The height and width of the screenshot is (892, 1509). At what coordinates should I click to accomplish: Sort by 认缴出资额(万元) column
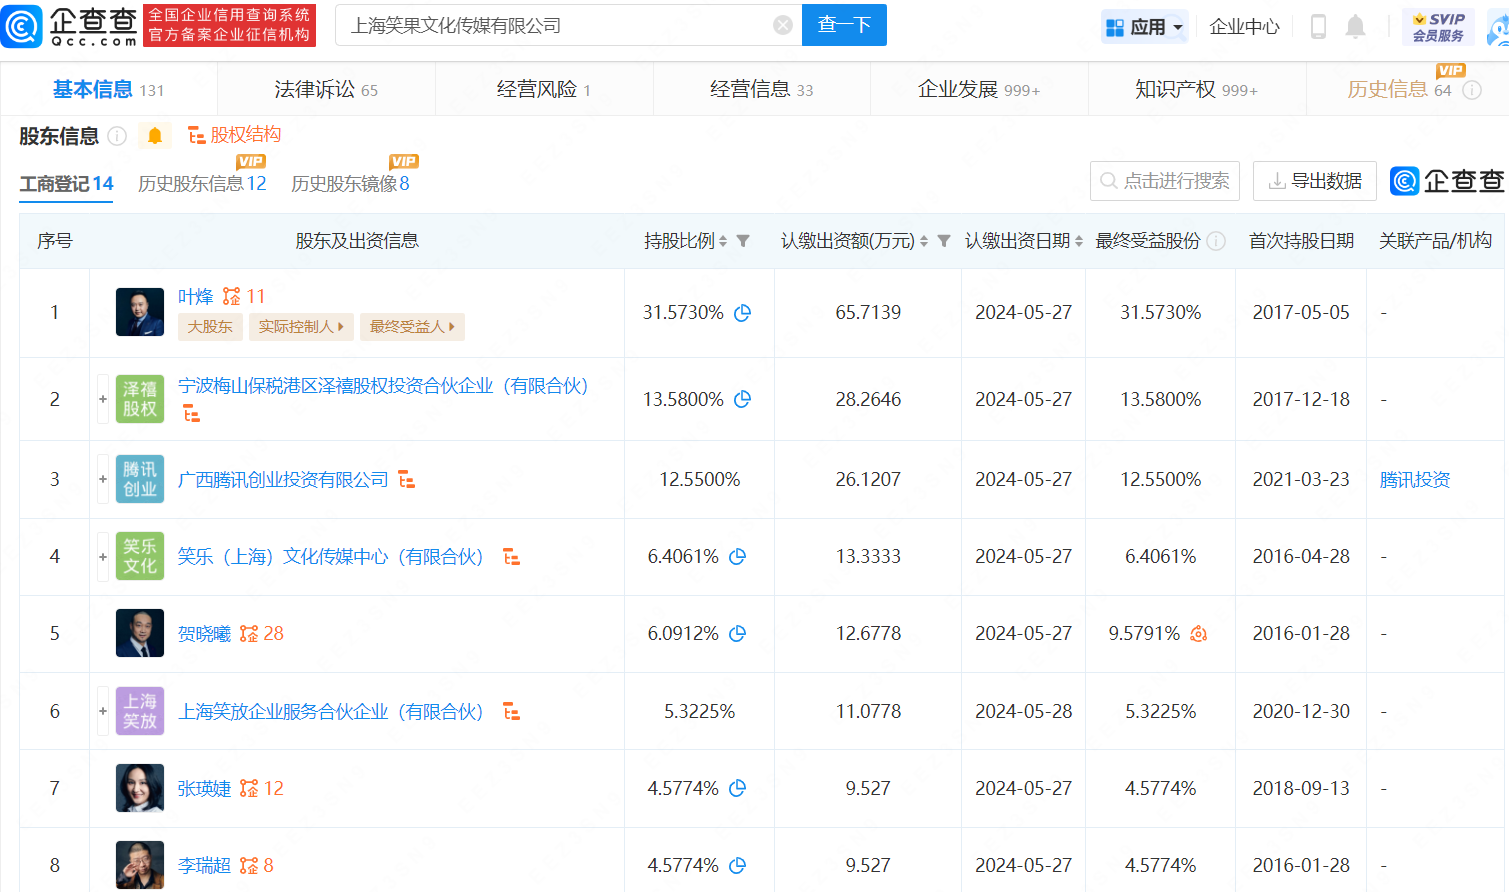924,241
